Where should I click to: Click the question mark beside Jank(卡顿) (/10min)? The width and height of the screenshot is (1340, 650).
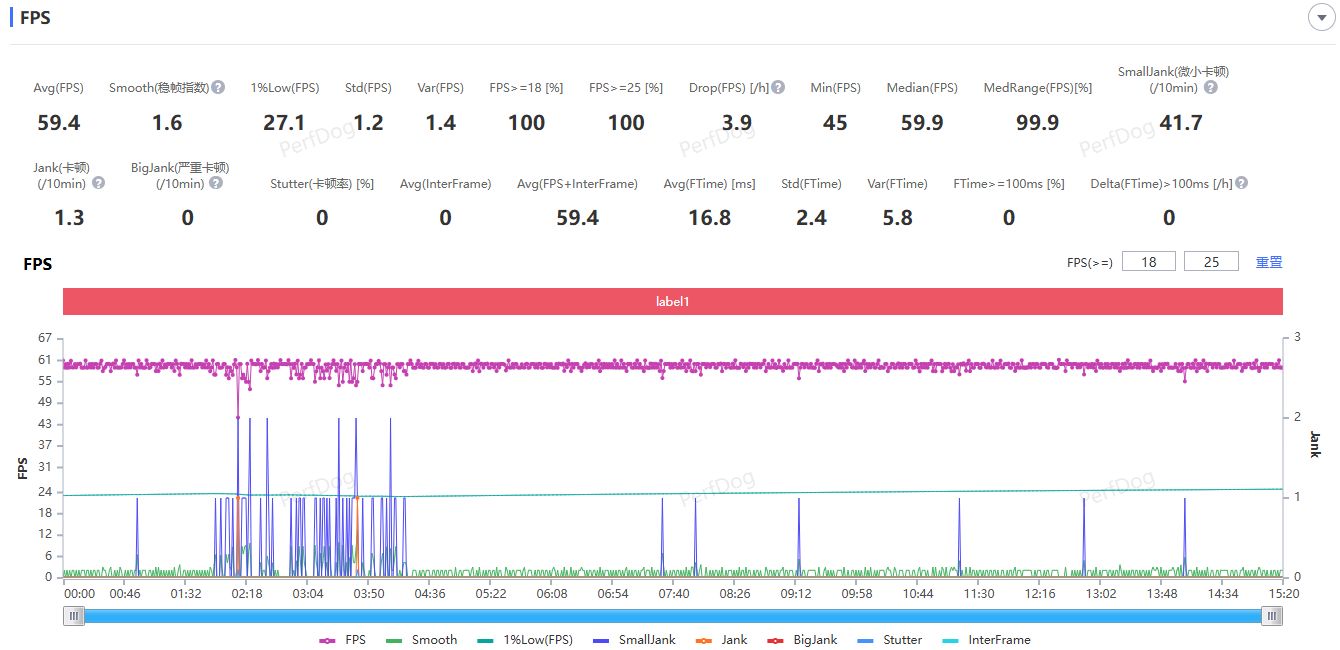(98, 183)
